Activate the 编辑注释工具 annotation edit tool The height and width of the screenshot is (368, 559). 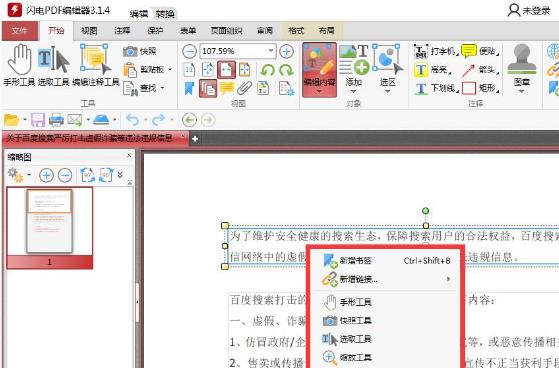click(96, 65)
